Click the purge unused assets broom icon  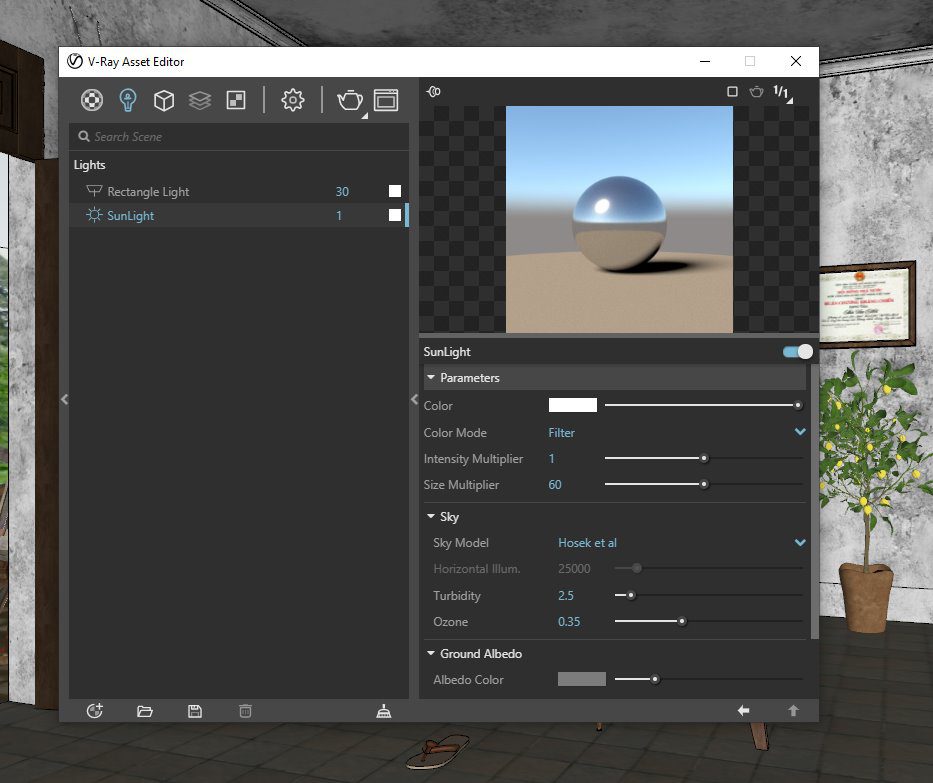[x=384, y=711]
